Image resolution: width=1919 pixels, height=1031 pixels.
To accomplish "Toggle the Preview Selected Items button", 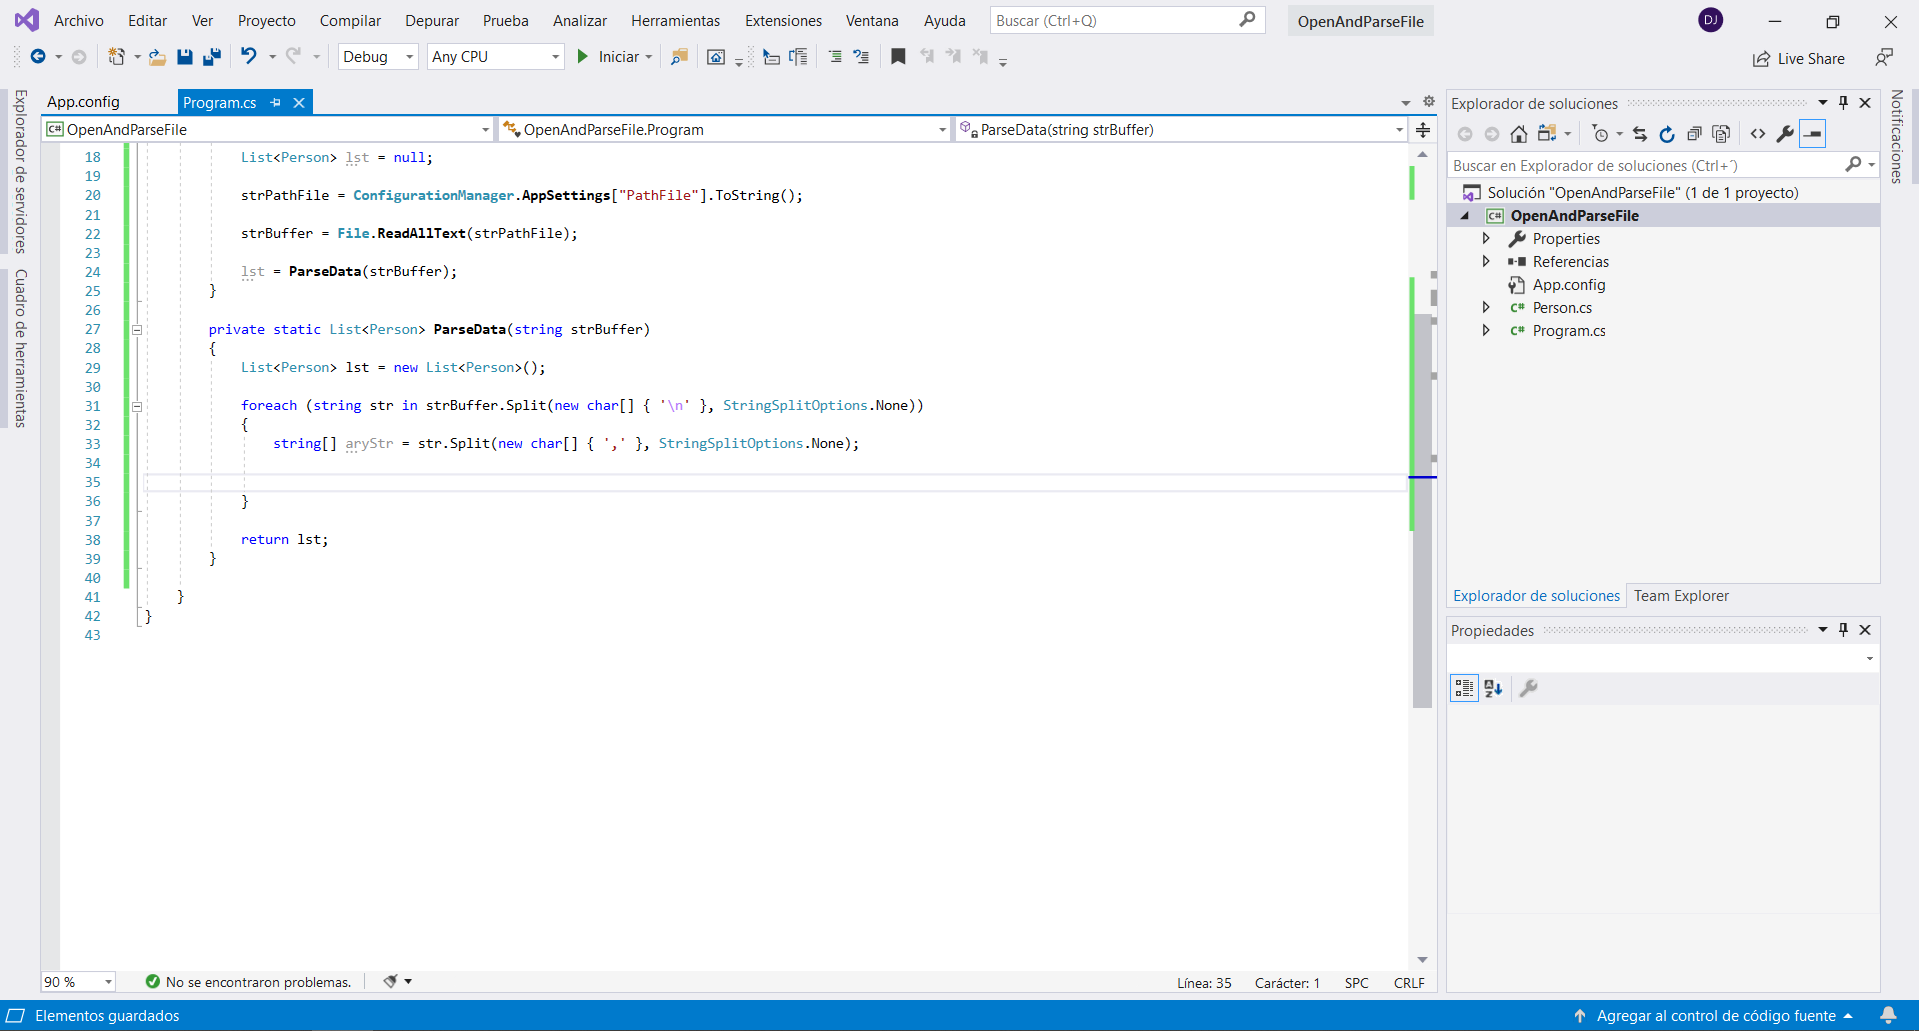I will (x=1812, y=134).
